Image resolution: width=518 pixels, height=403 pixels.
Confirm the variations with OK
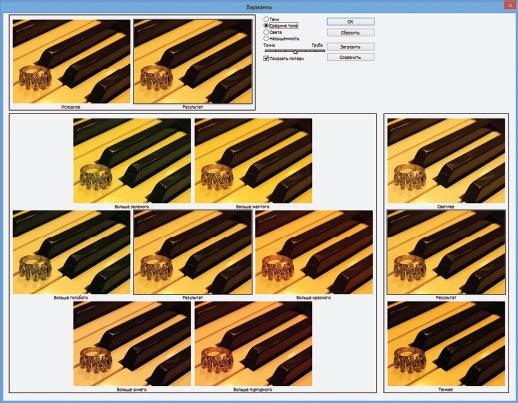pyautogui.click(x=350, y=22)
